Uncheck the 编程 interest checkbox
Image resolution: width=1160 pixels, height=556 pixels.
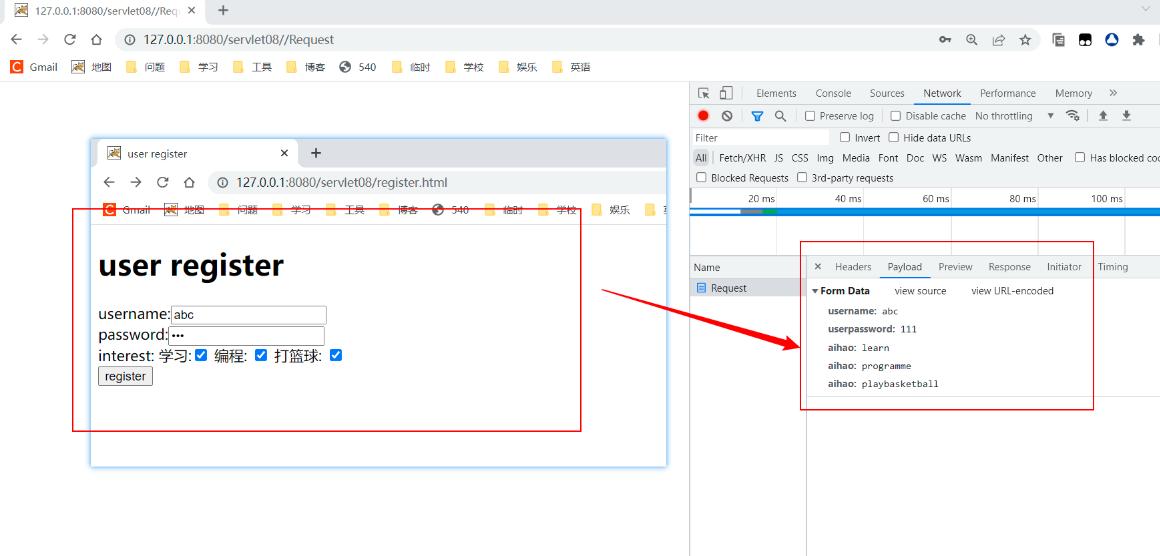click(260, 356)
